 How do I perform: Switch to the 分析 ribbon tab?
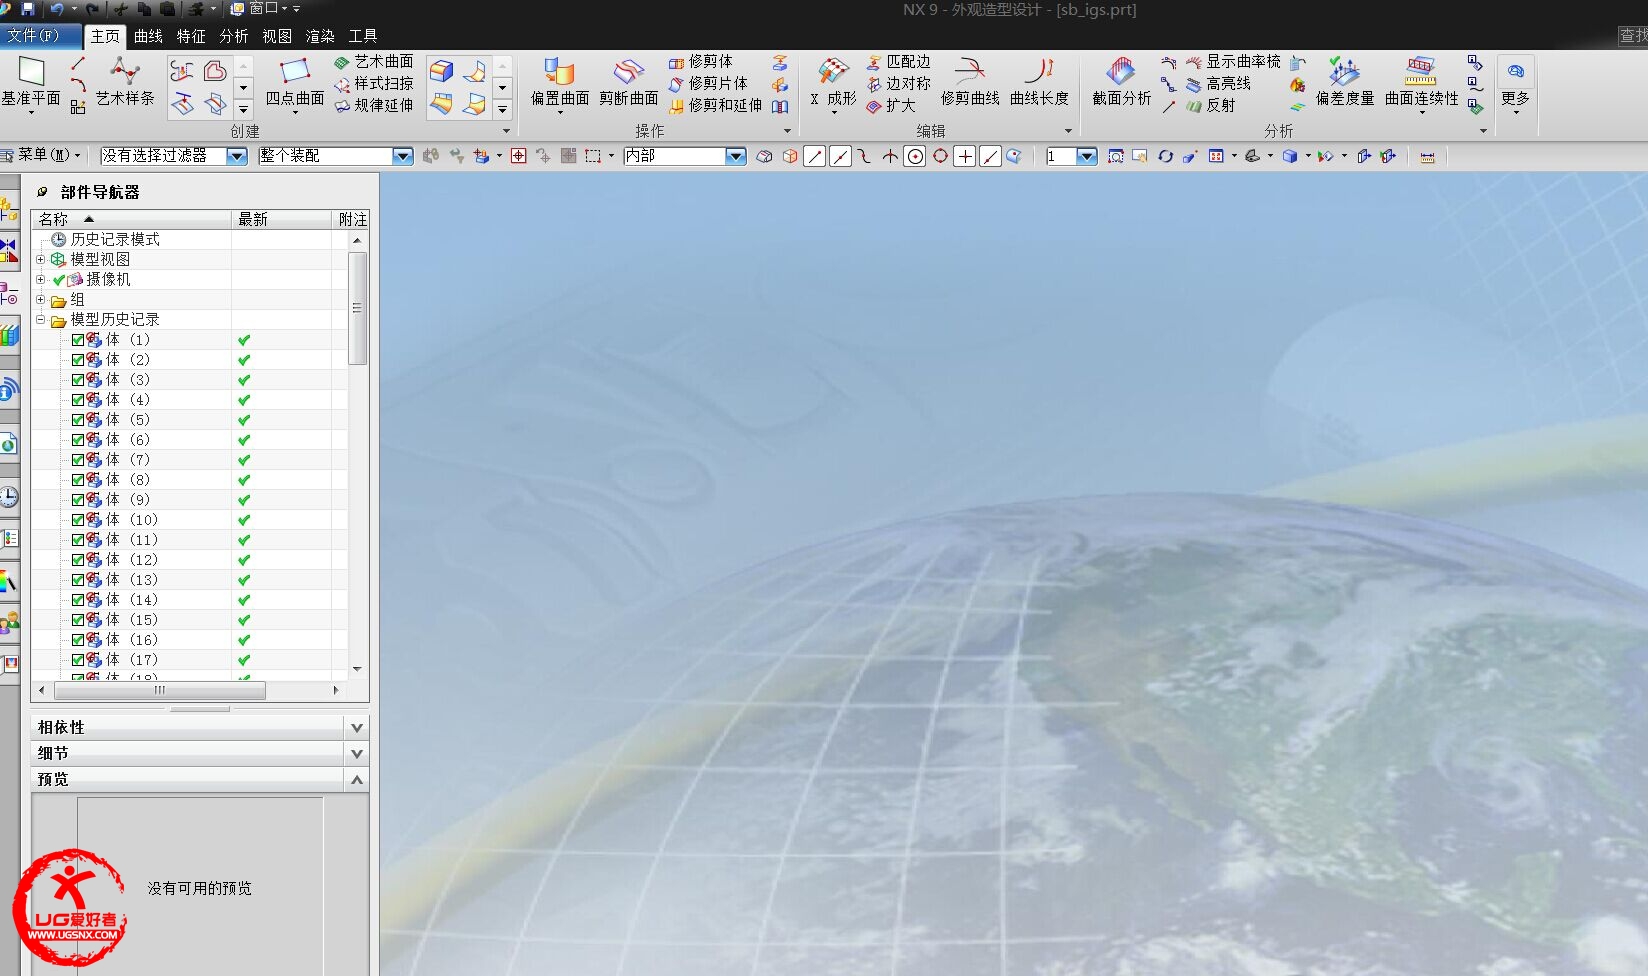point(234,36)
